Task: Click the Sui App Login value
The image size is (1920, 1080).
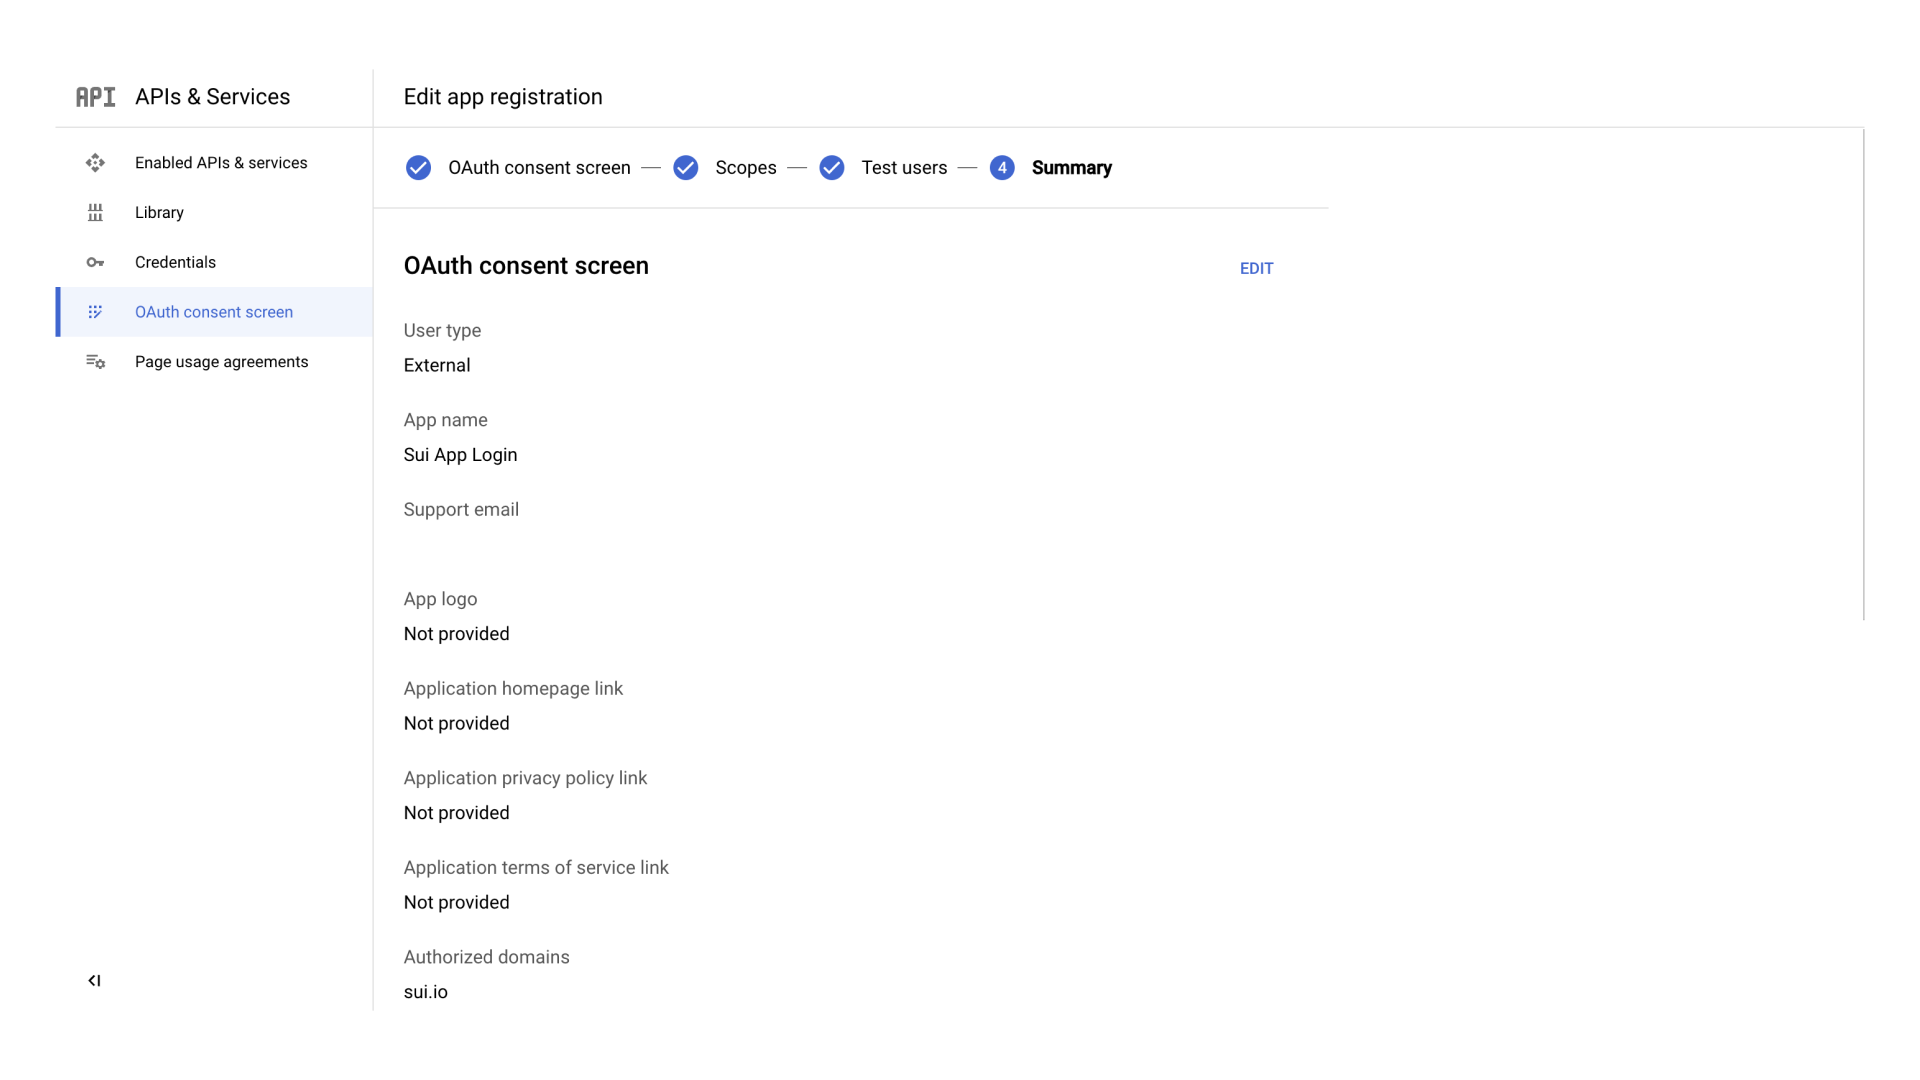Action: (x=460, y=455)
